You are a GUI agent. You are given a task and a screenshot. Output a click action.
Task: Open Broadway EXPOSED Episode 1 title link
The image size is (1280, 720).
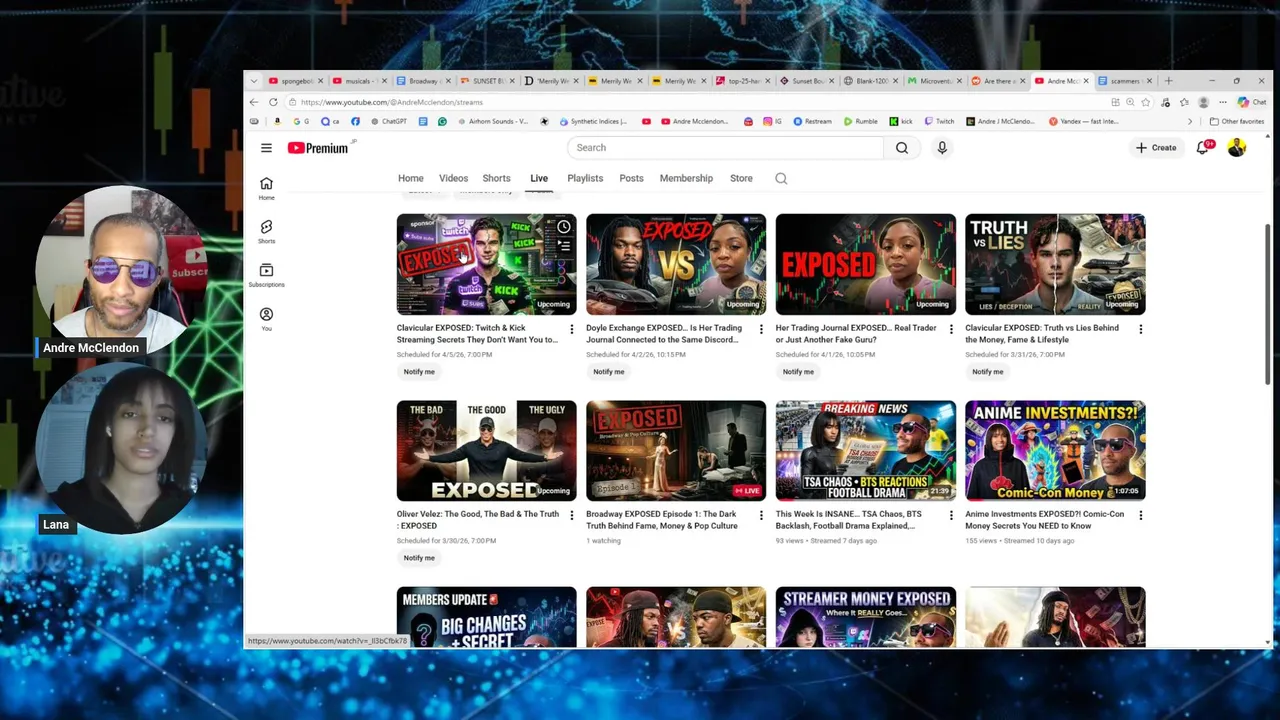coord(662,520)
